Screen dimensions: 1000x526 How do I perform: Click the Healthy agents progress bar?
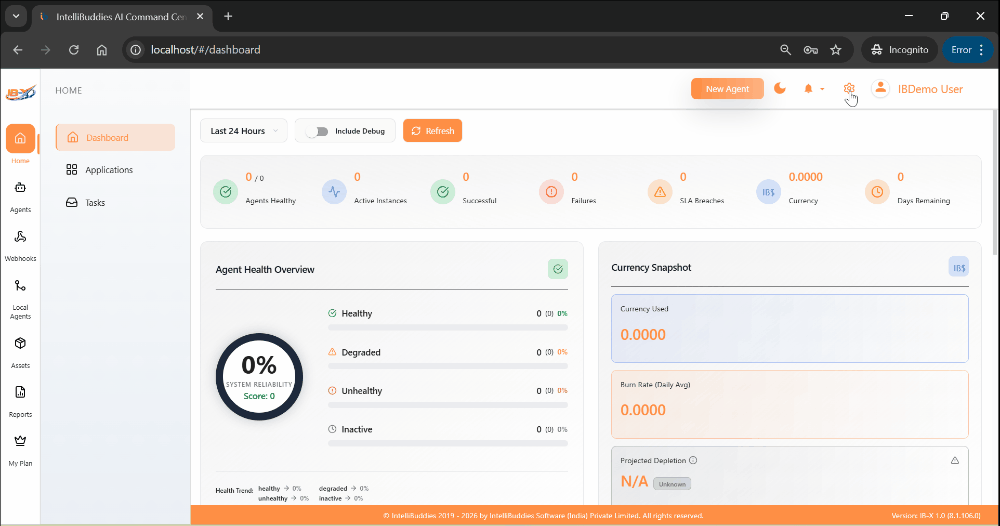coord(447,327)
